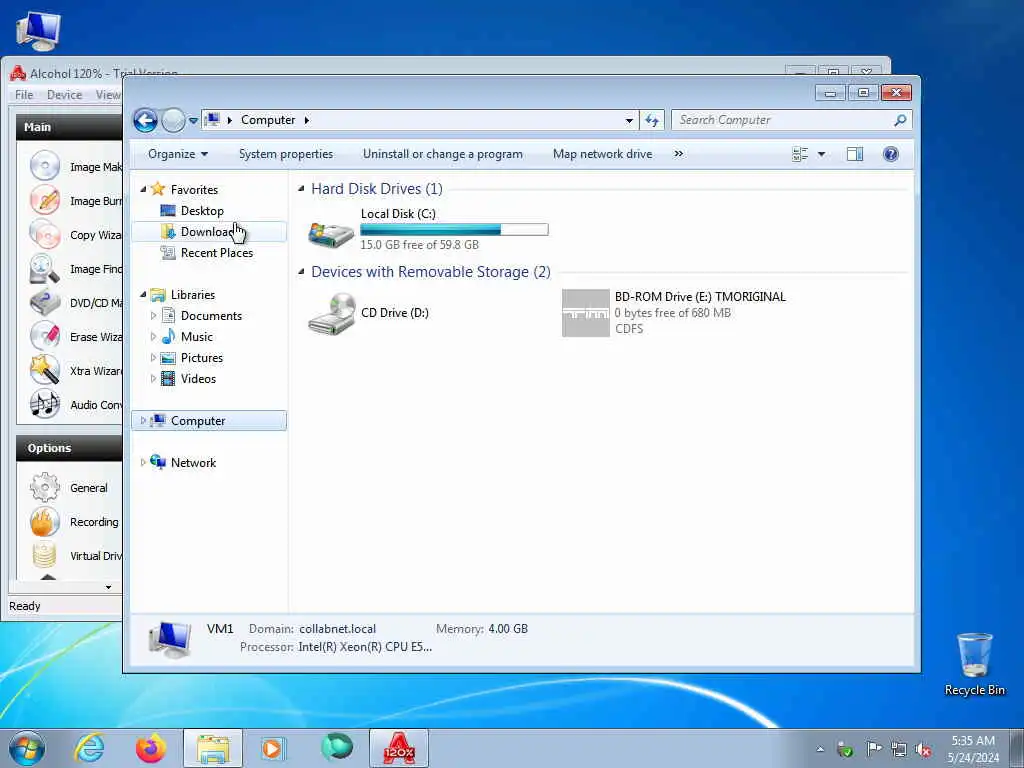Expand the Network tree node
Viewport: 1024px width, 768px height.
coord(143,462)
